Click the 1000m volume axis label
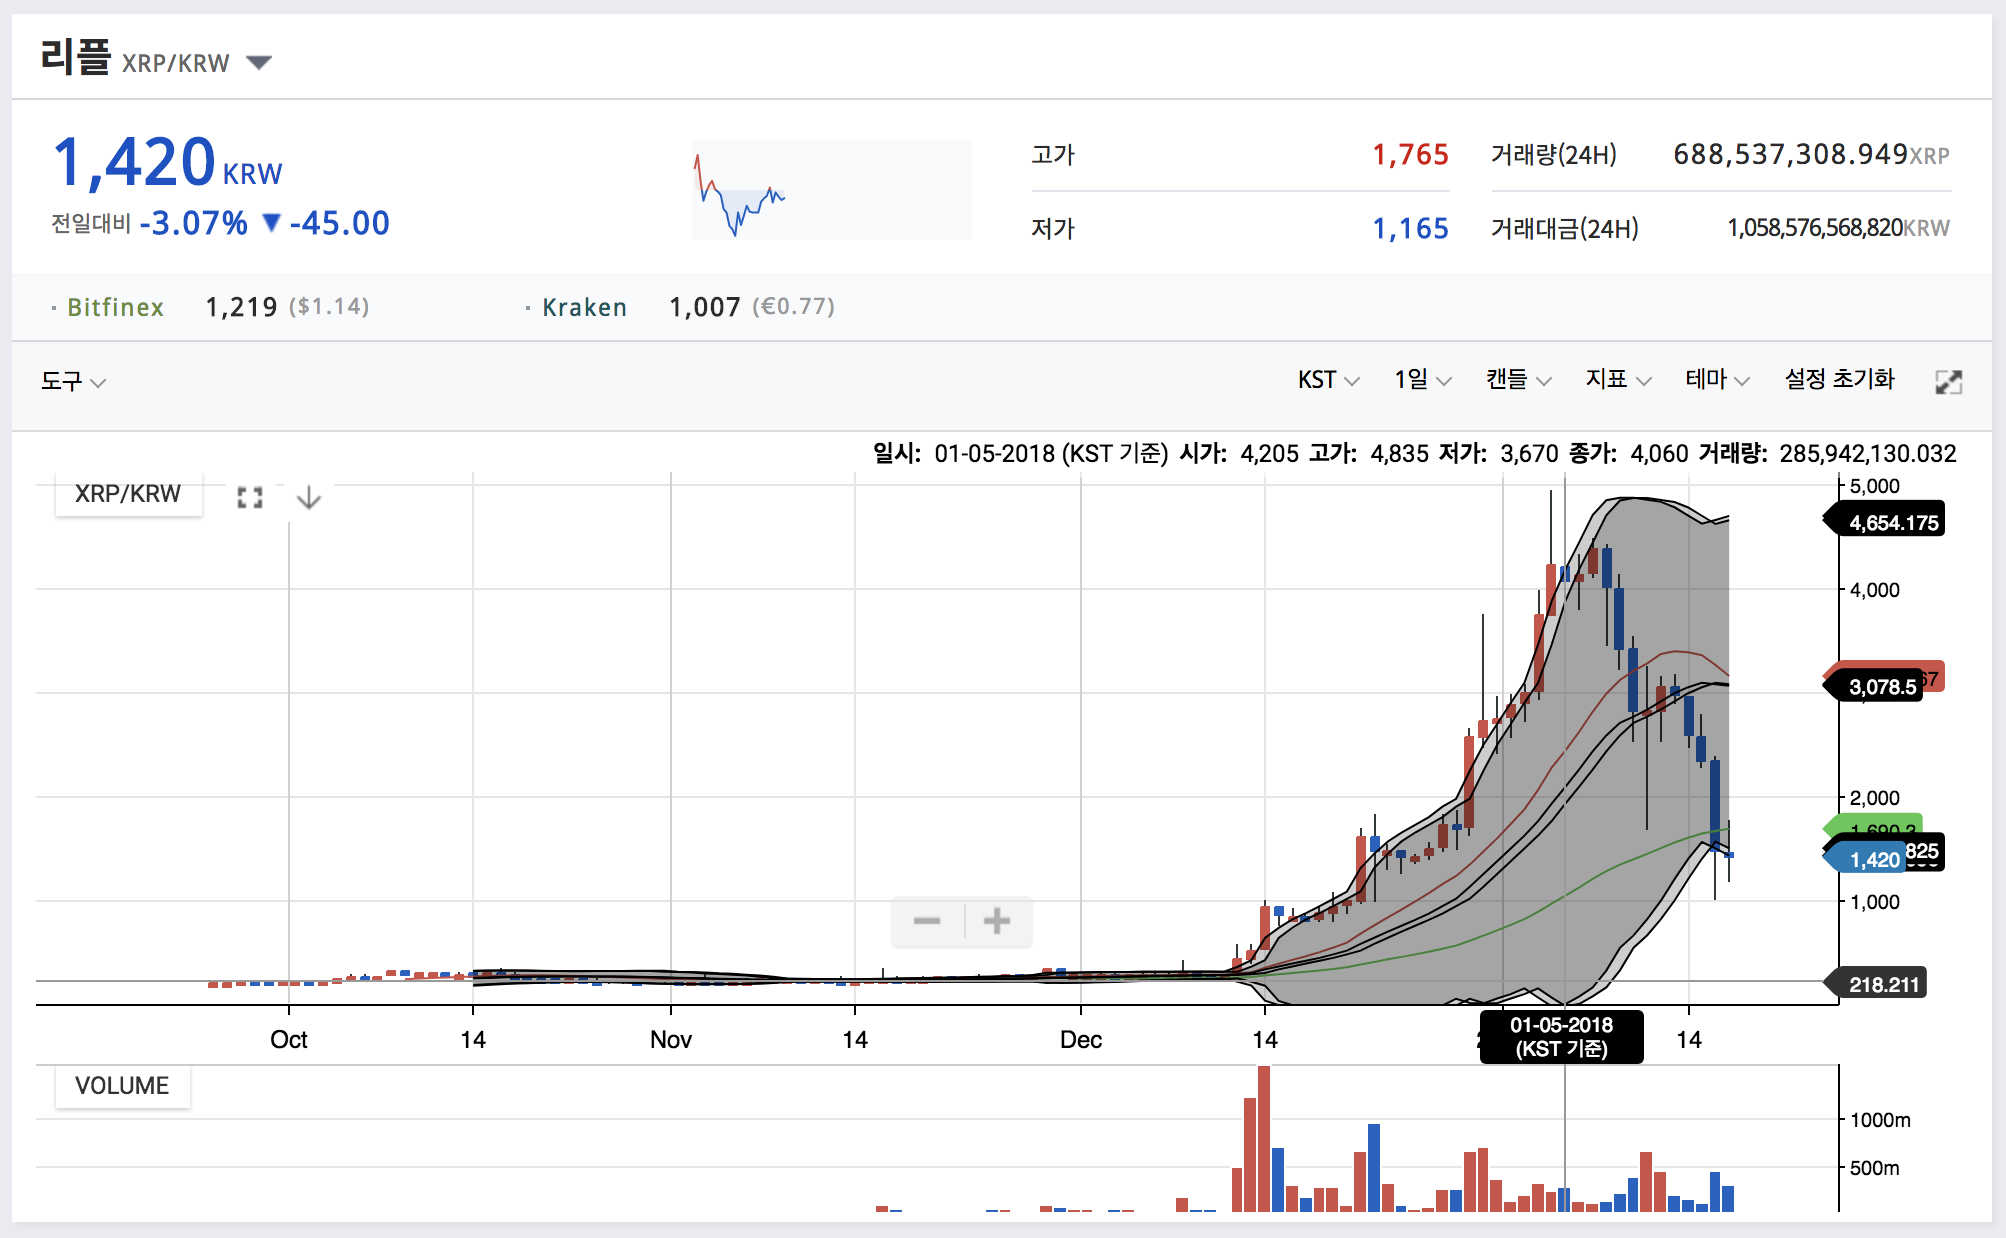Viewport: 2006px width, 1238px height. (1880, 1120)
